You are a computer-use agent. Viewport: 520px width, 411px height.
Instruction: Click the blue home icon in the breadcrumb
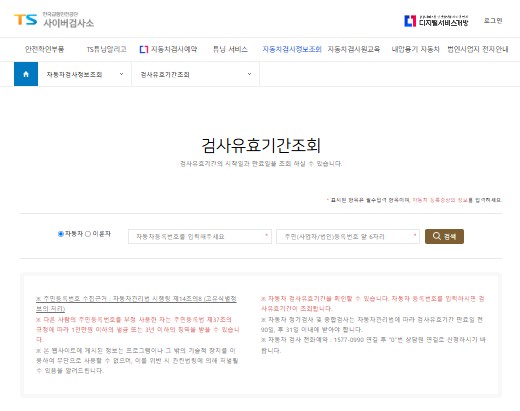[26, 74]
